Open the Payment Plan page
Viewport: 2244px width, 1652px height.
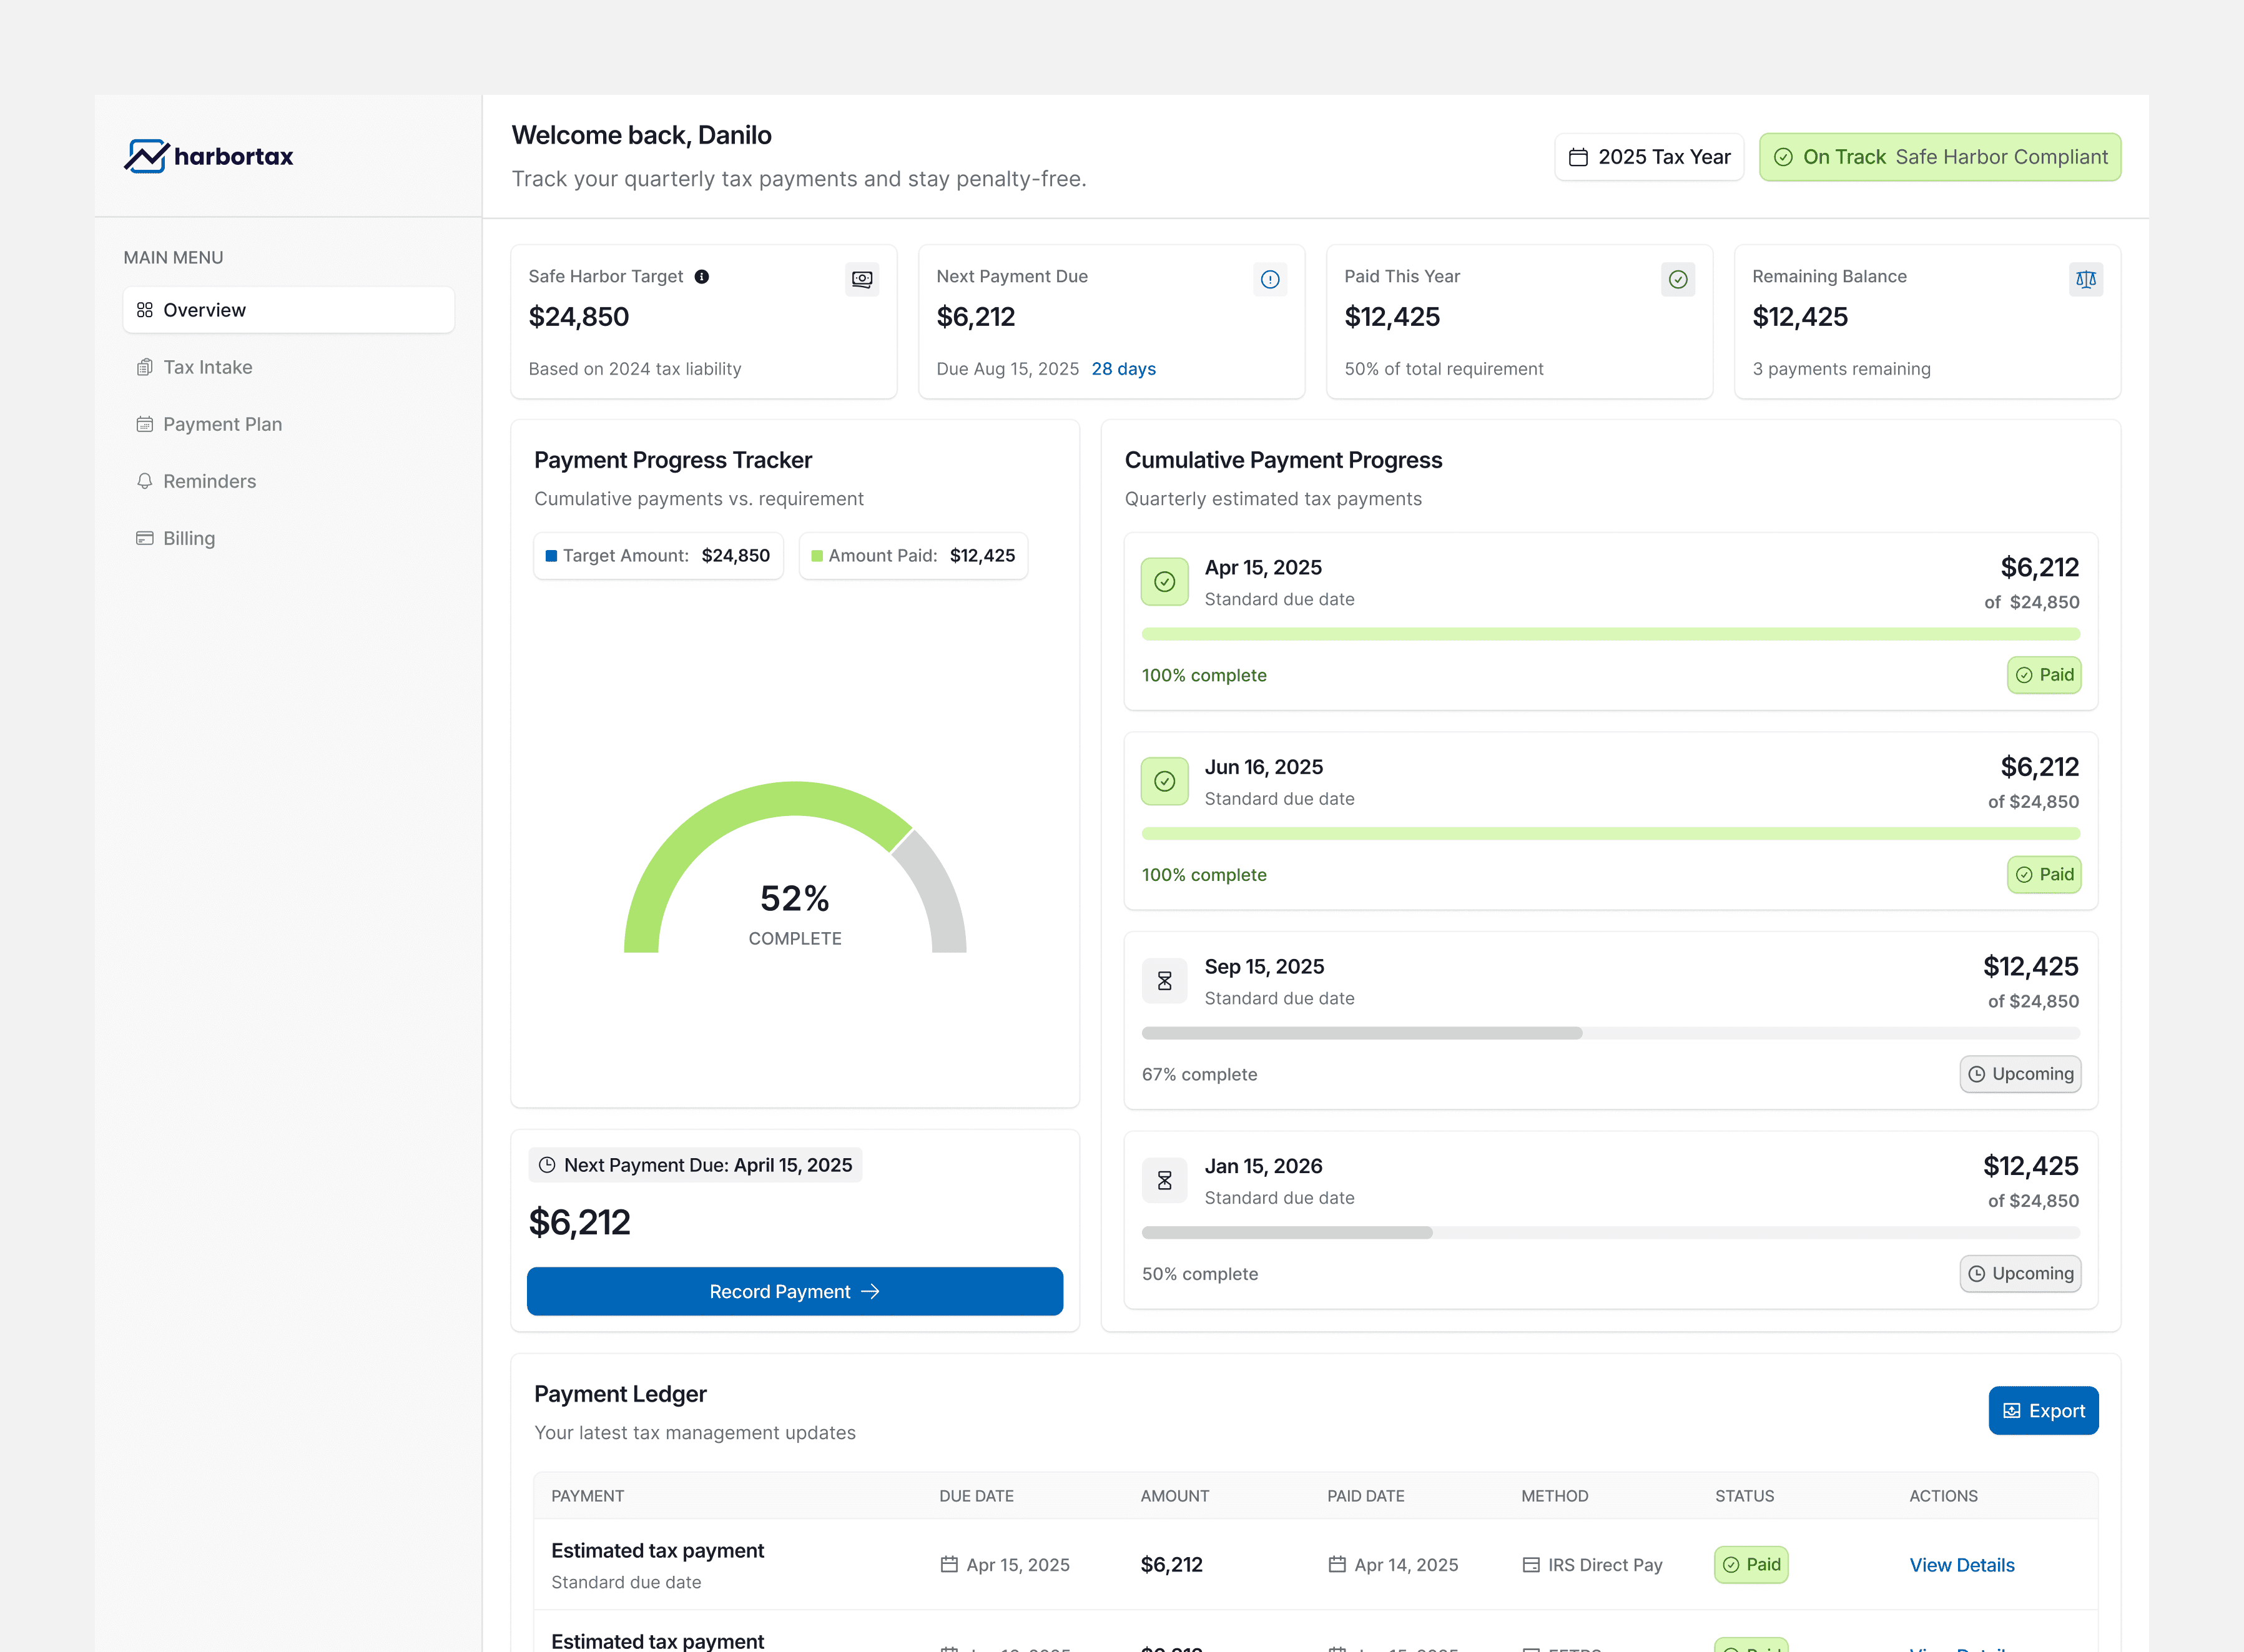tap(222, 424)
